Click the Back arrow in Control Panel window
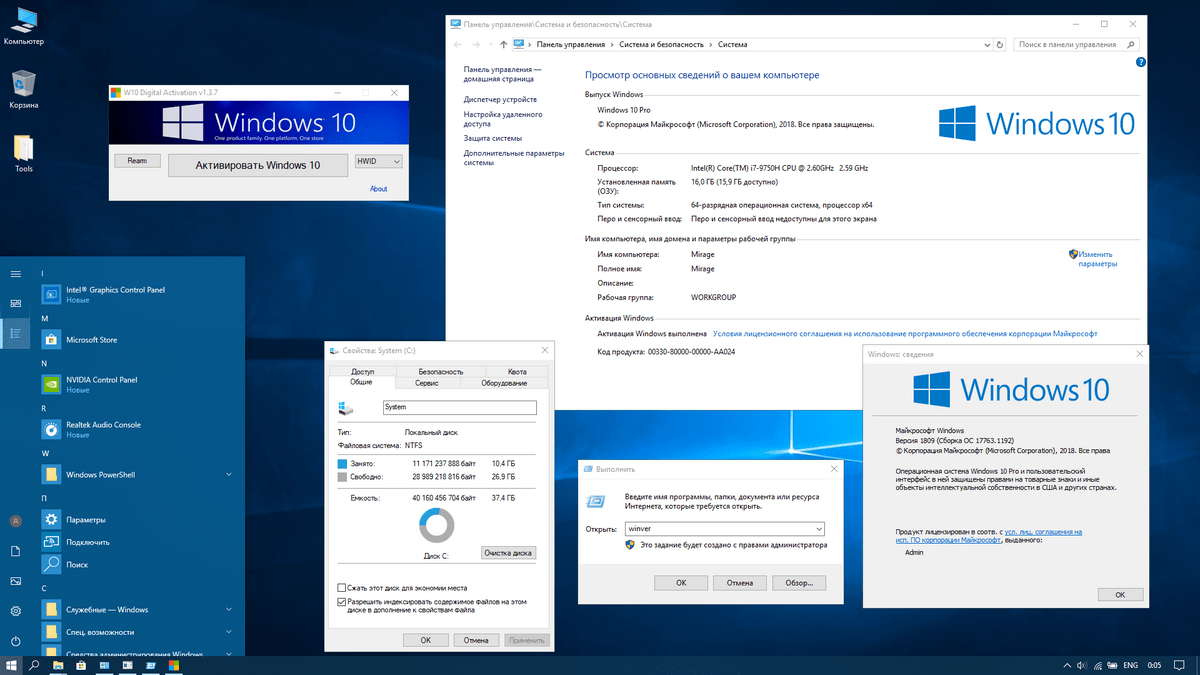This screenshot has height=675, width=1200. coord(459,44)
